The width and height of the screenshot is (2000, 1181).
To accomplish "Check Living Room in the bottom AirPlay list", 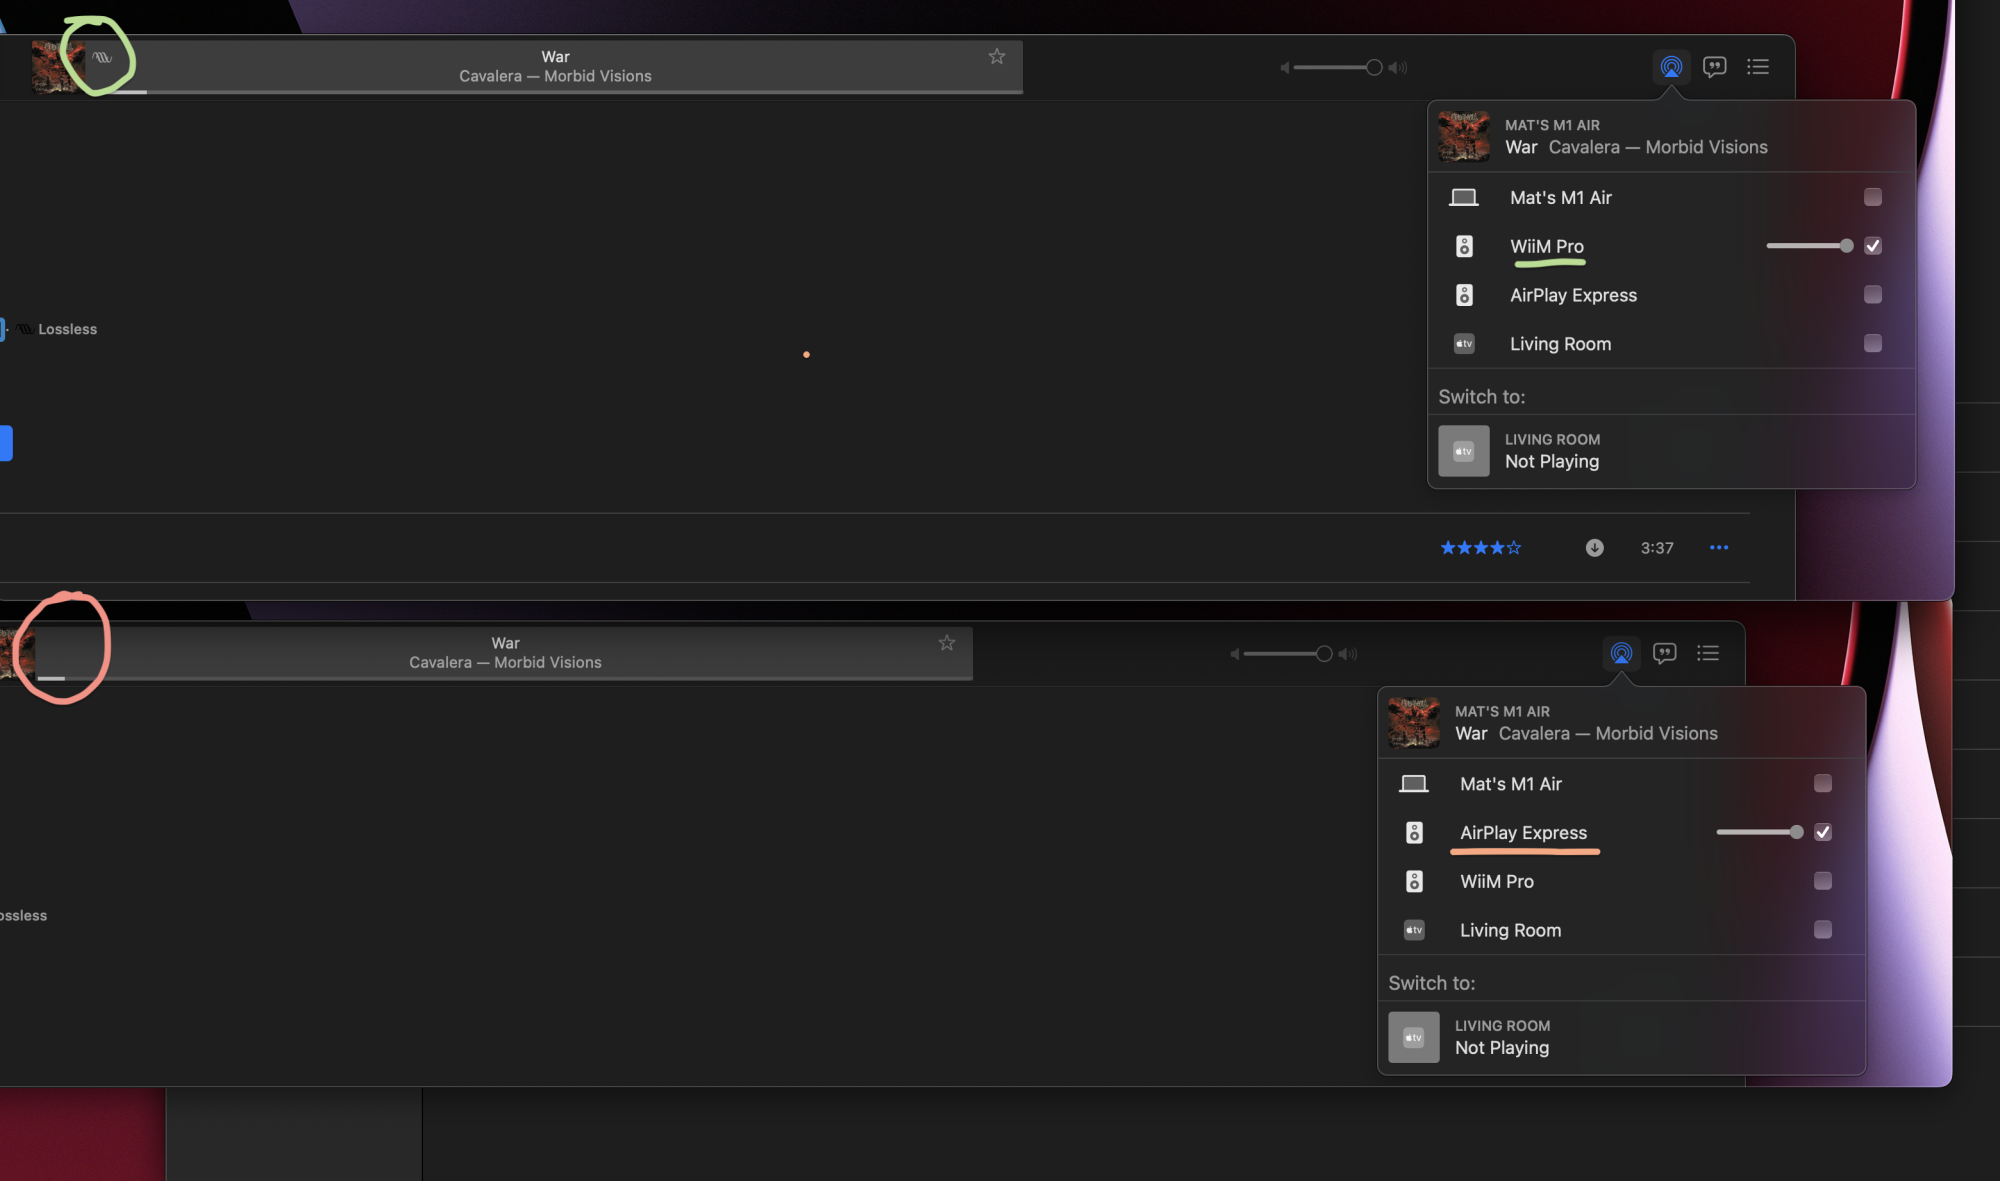I will [x=1822, y=930].
